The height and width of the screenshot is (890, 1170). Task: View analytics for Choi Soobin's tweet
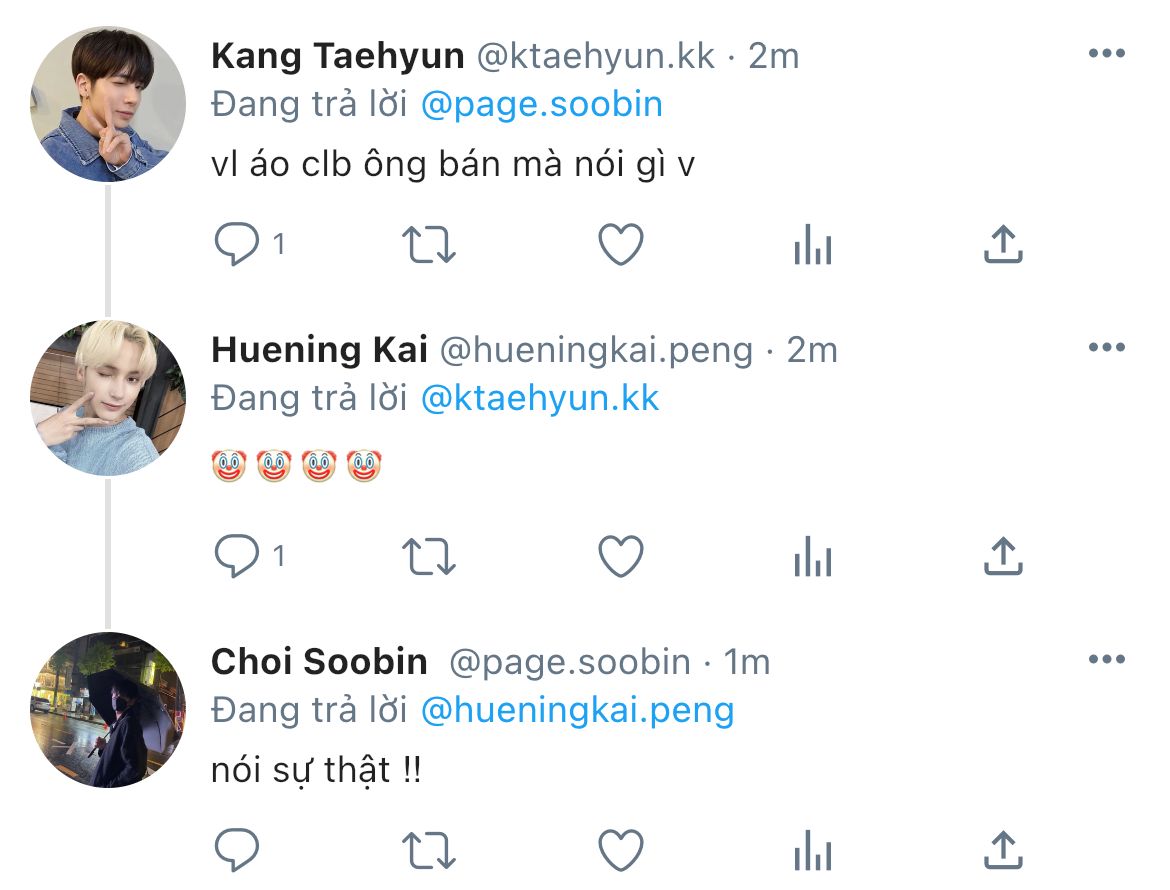[x=813, y=850]
